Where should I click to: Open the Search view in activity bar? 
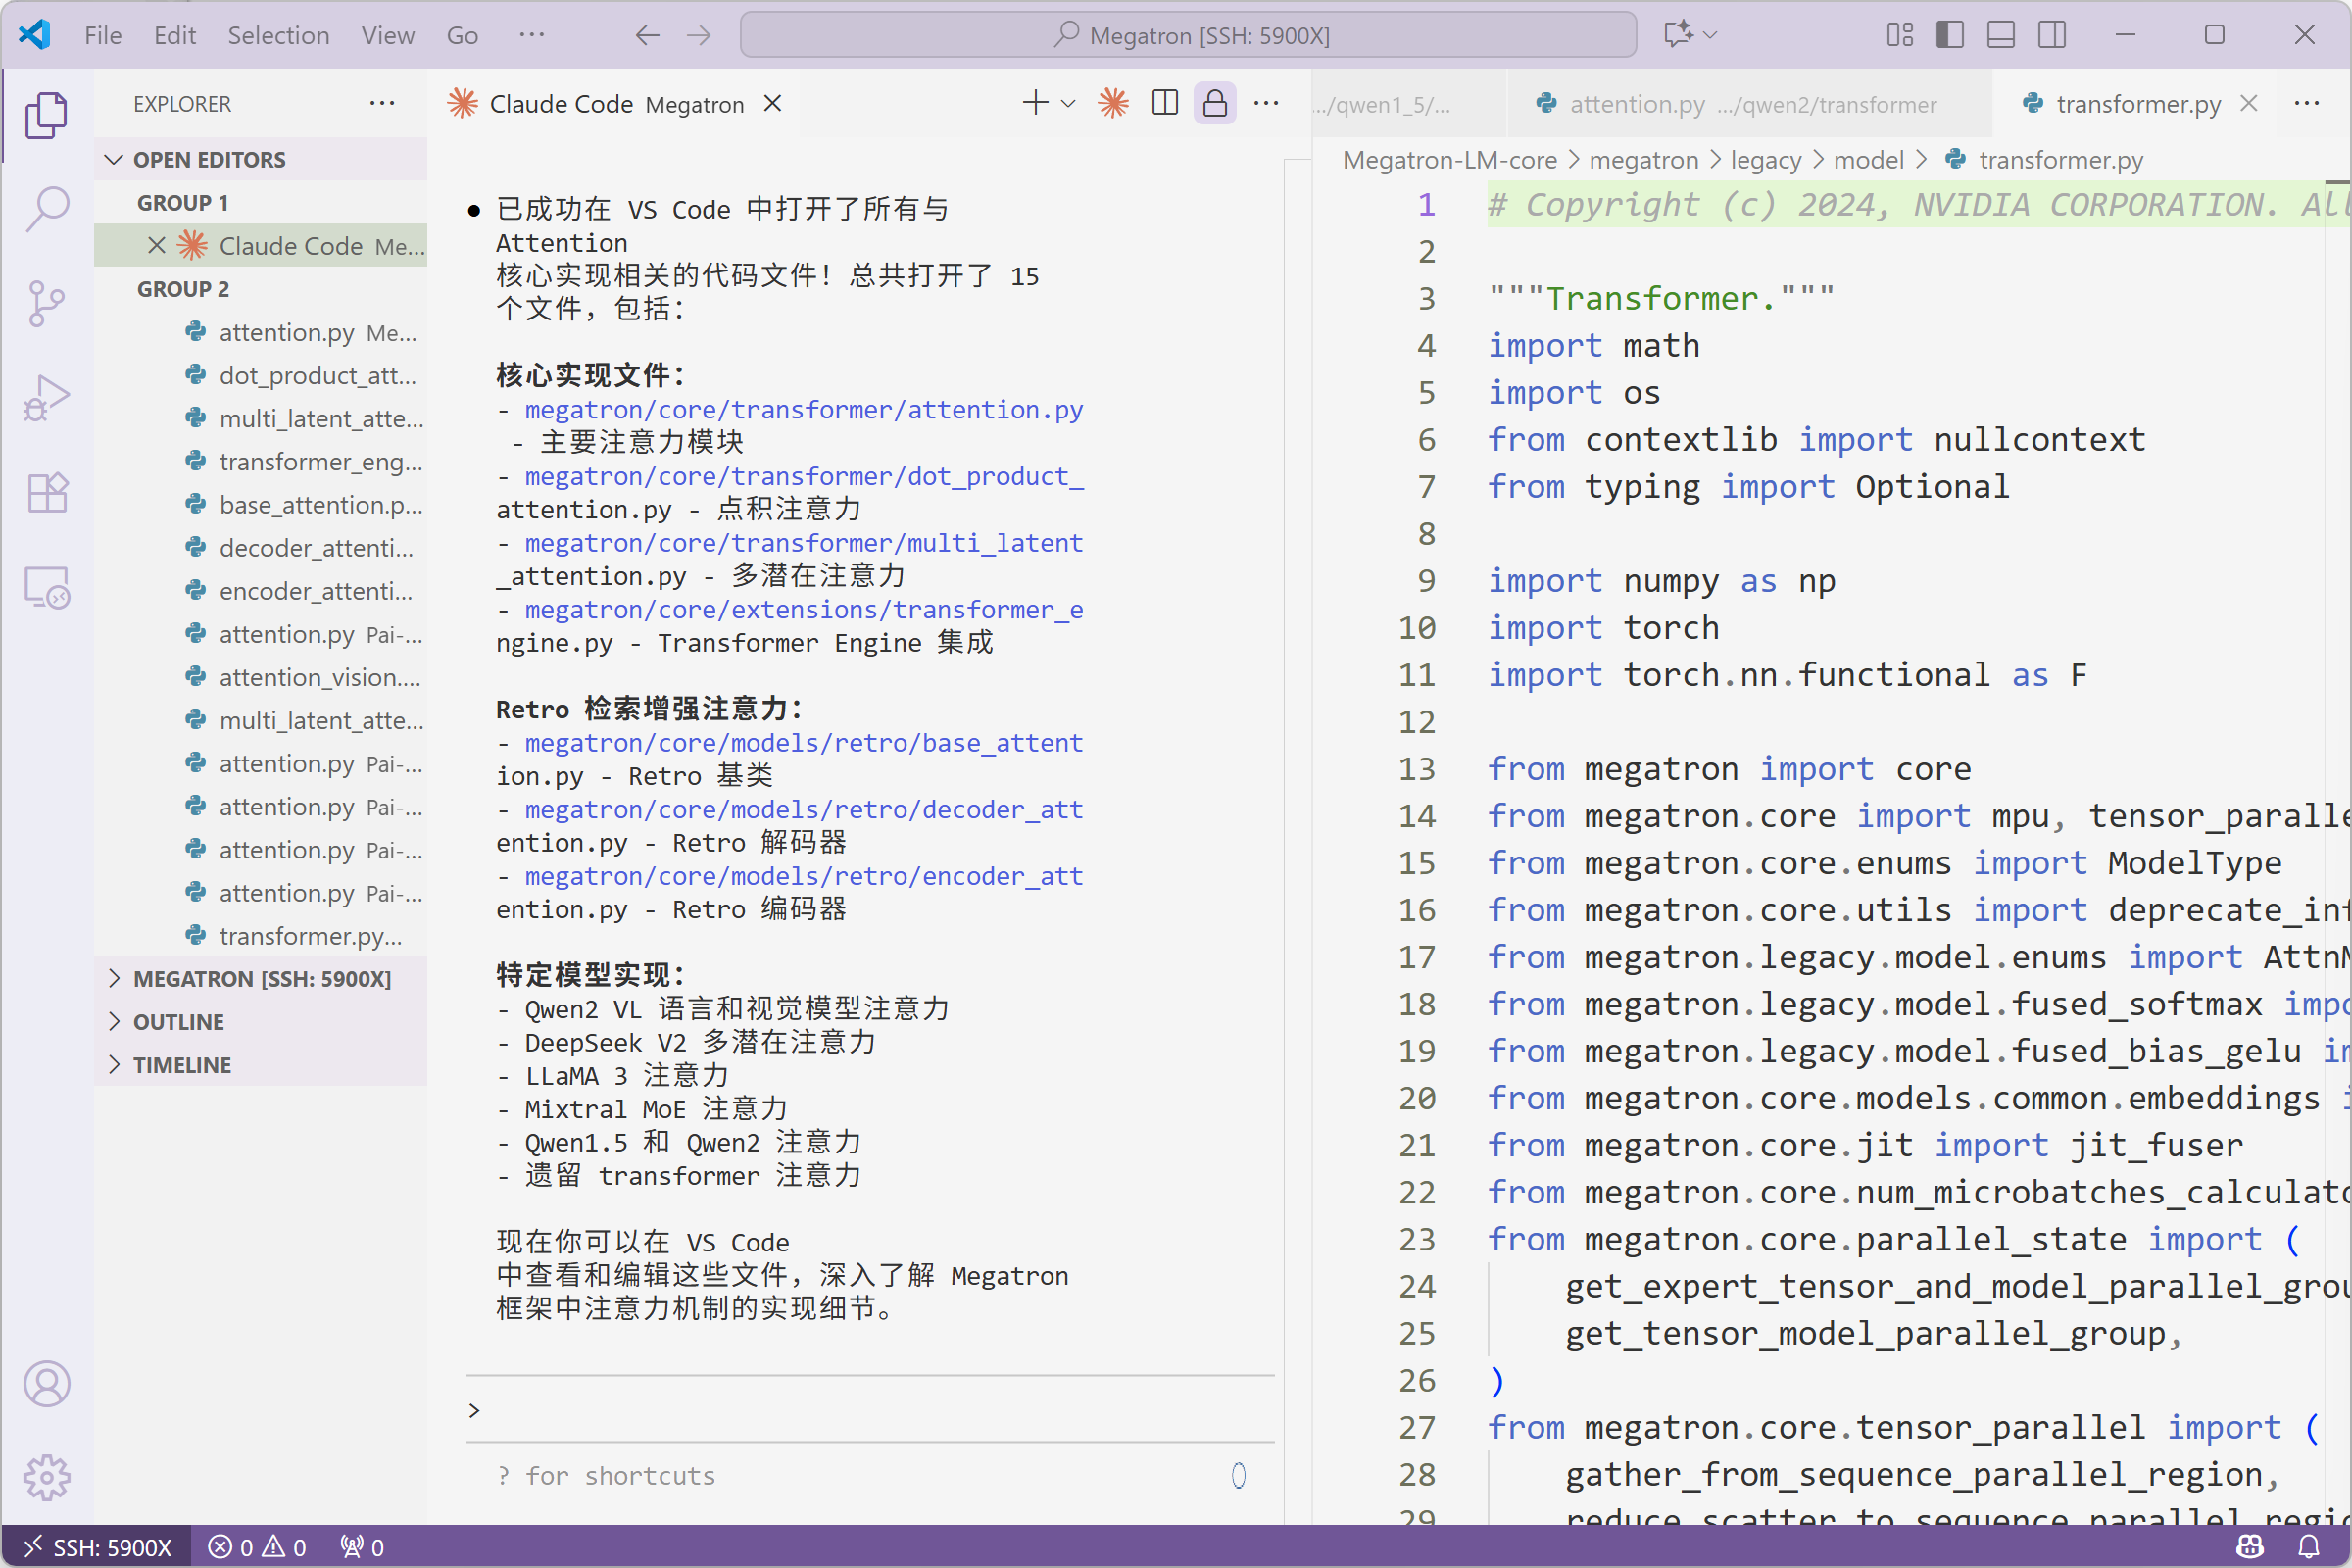coord(46,209)
